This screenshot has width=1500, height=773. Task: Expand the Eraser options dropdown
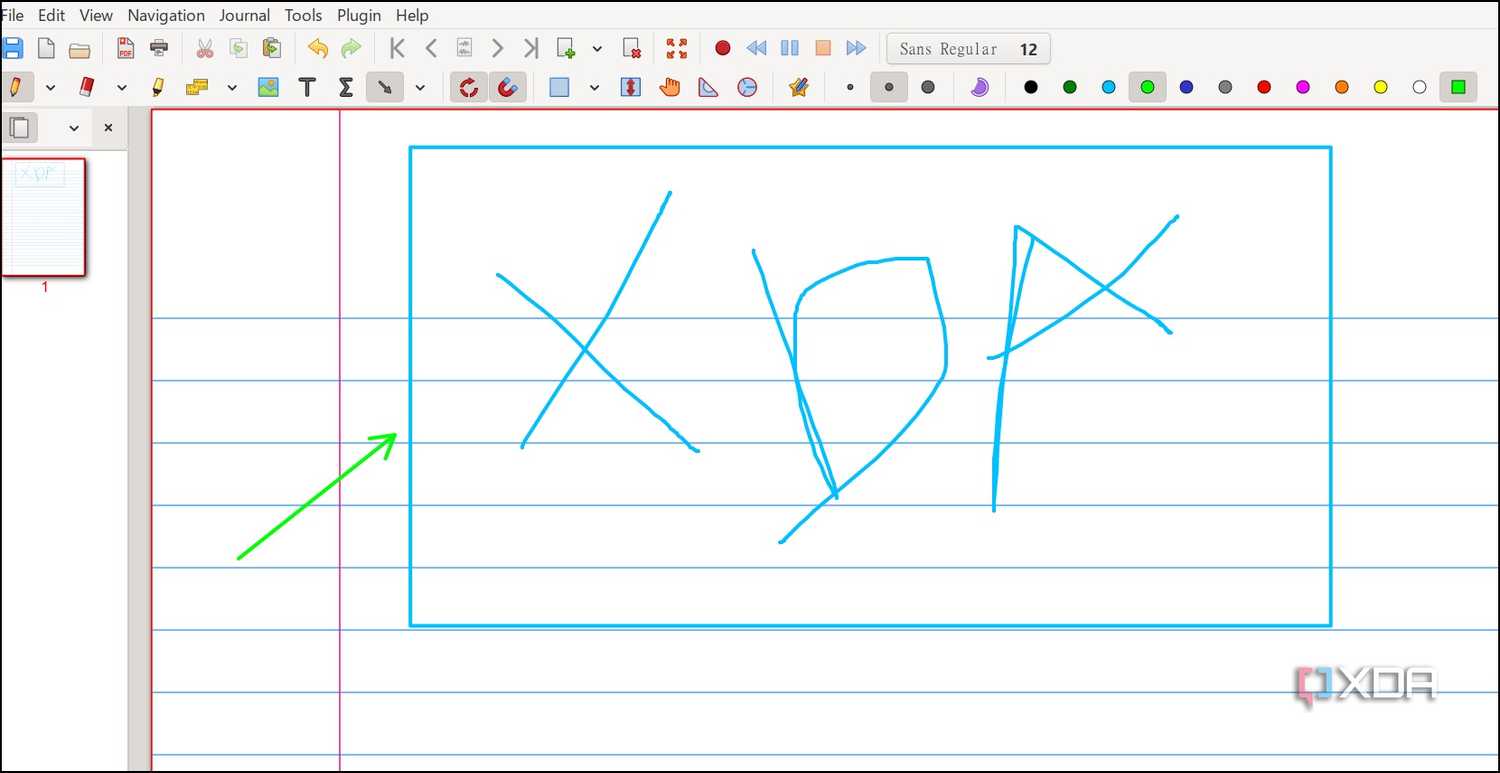tap(122, 87)
